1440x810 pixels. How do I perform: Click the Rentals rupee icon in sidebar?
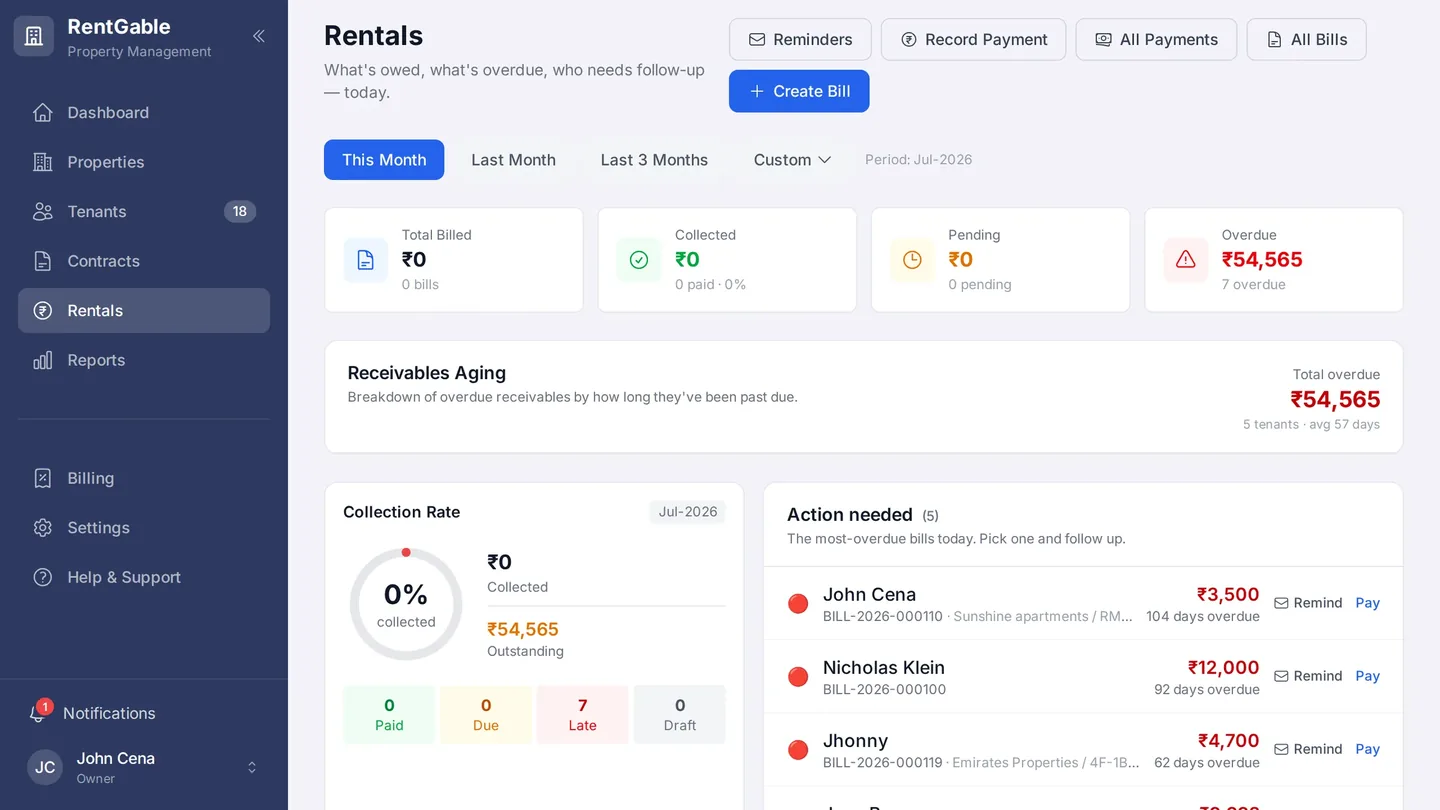[42, 311]
